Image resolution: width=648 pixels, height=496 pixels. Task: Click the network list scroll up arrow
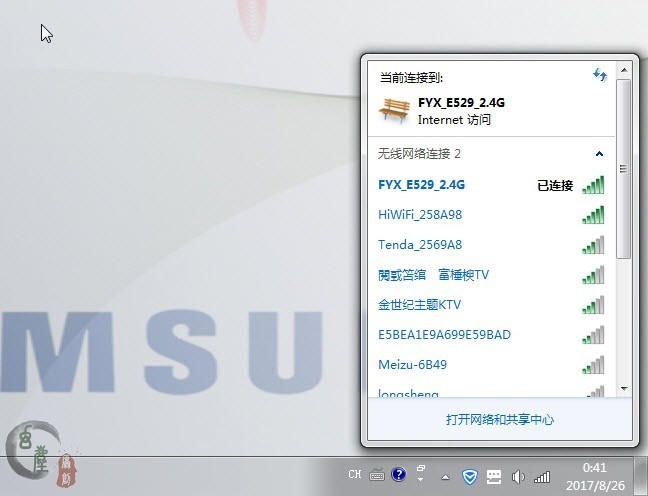click(x=624, y=70)
